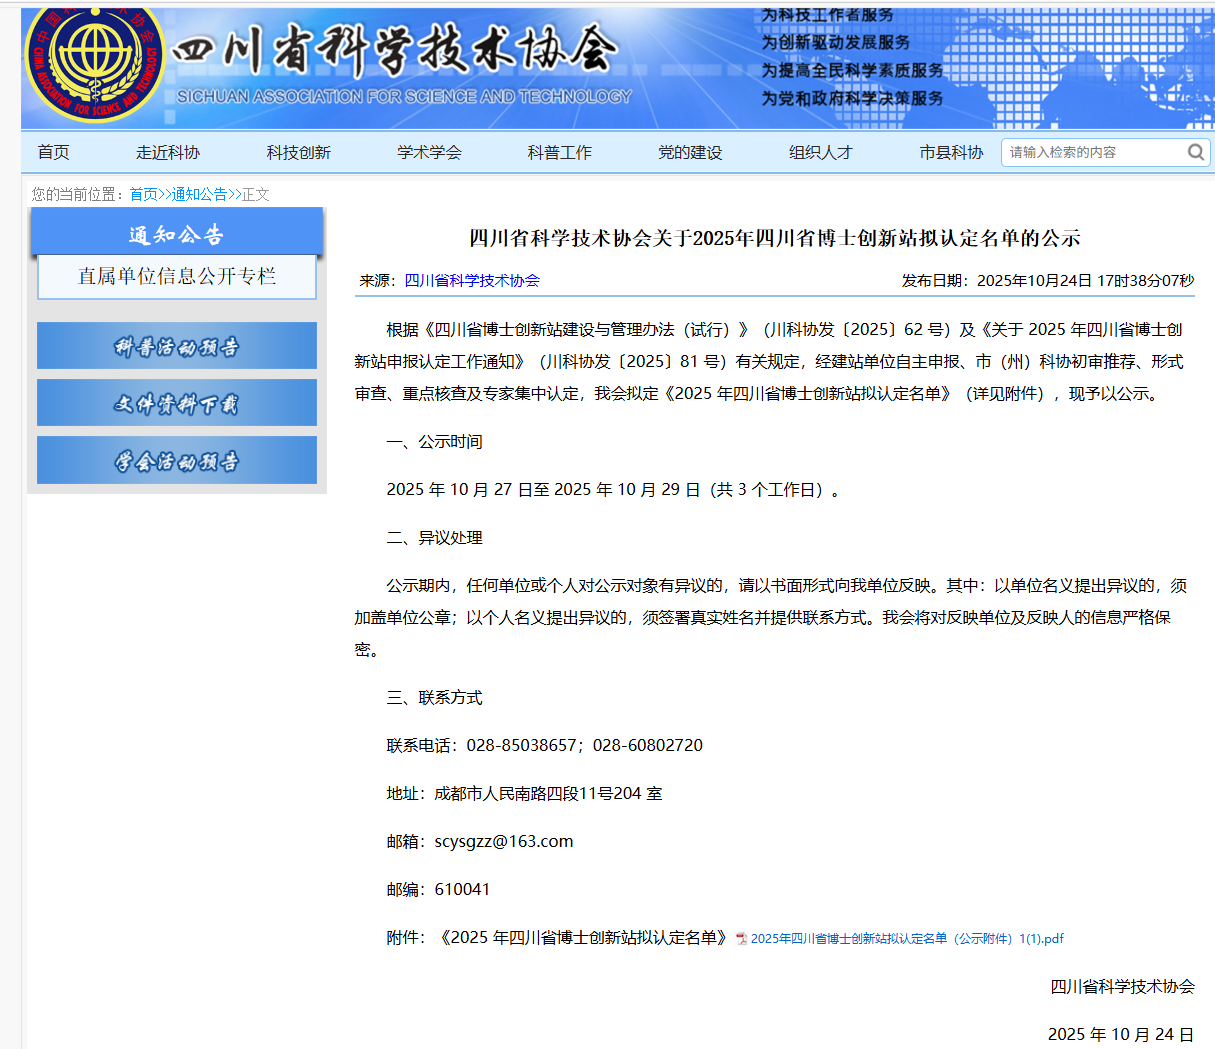The width and height of the screenshot is (1215, 1049).
Task: Switch to the 首页 navigation tab
Action: click(x=53, y=152)
